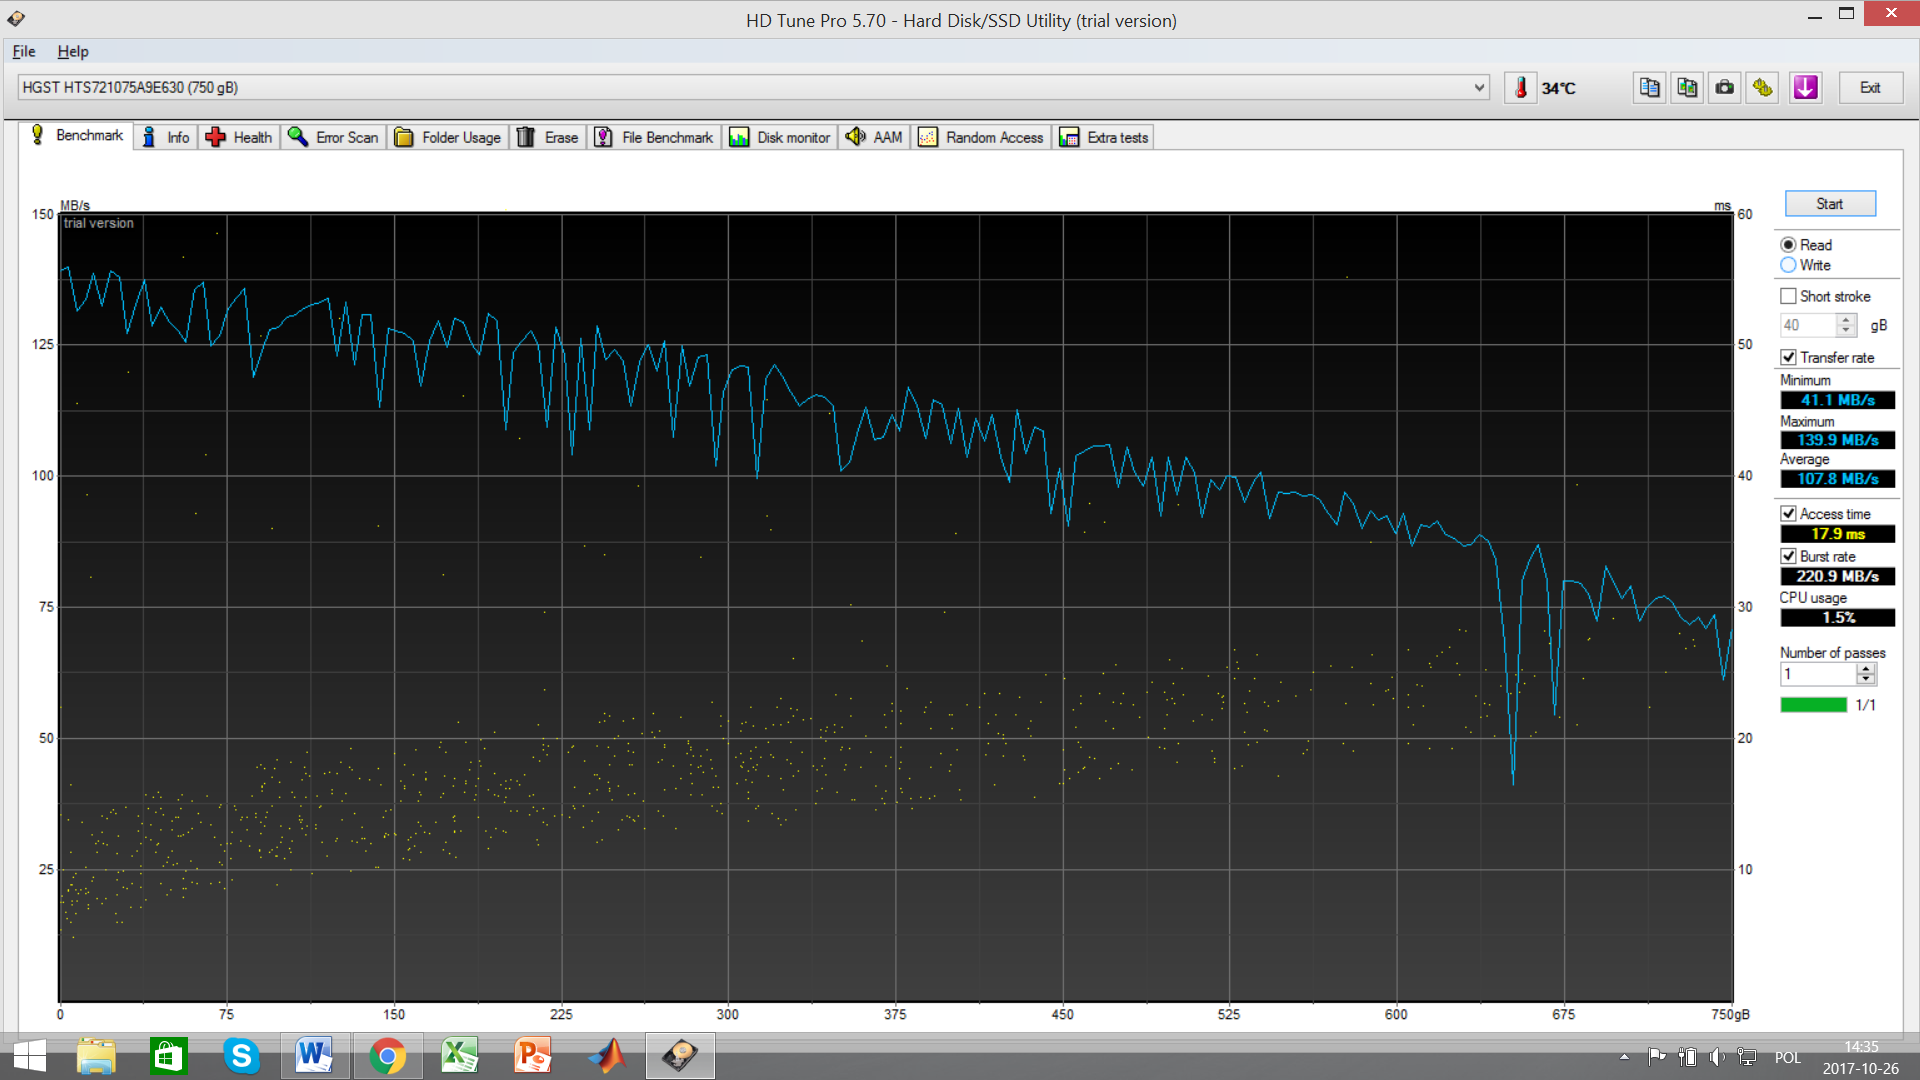Decrease short stroke gB spinner value
The image size is (1920, 1080).
click(1846, 331)
